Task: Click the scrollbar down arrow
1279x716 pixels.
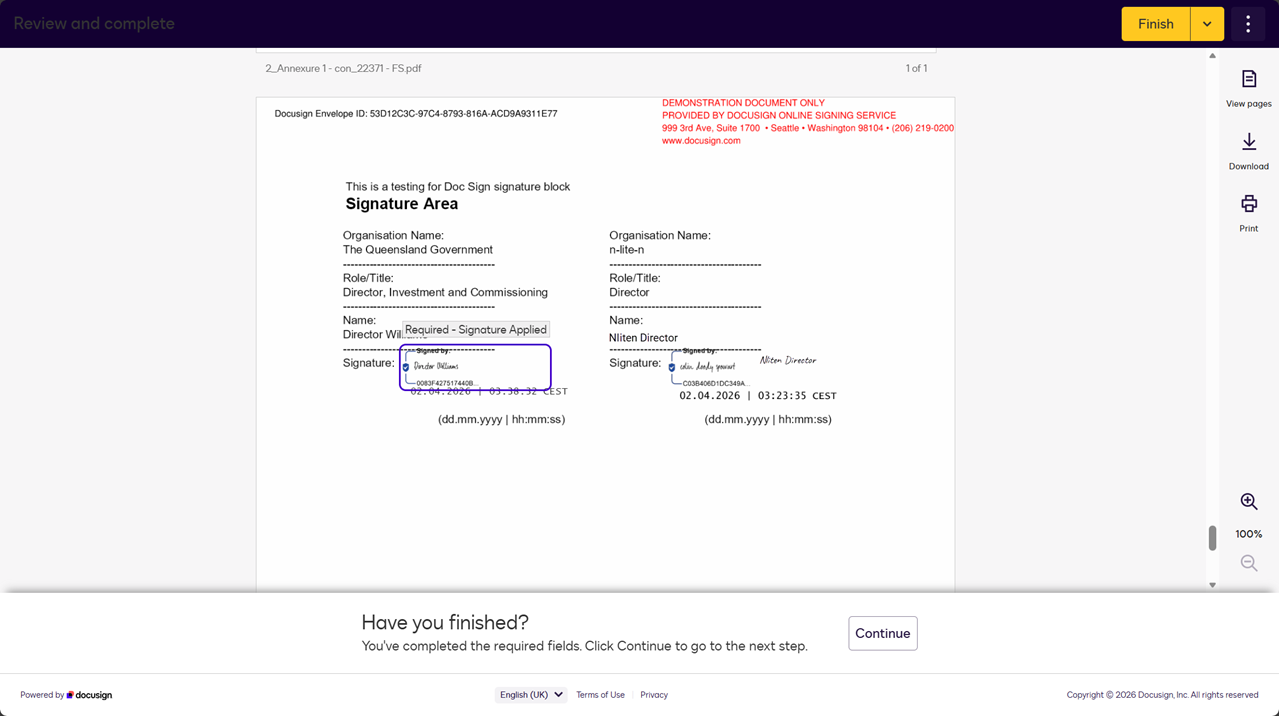Action: point(1212,585)
